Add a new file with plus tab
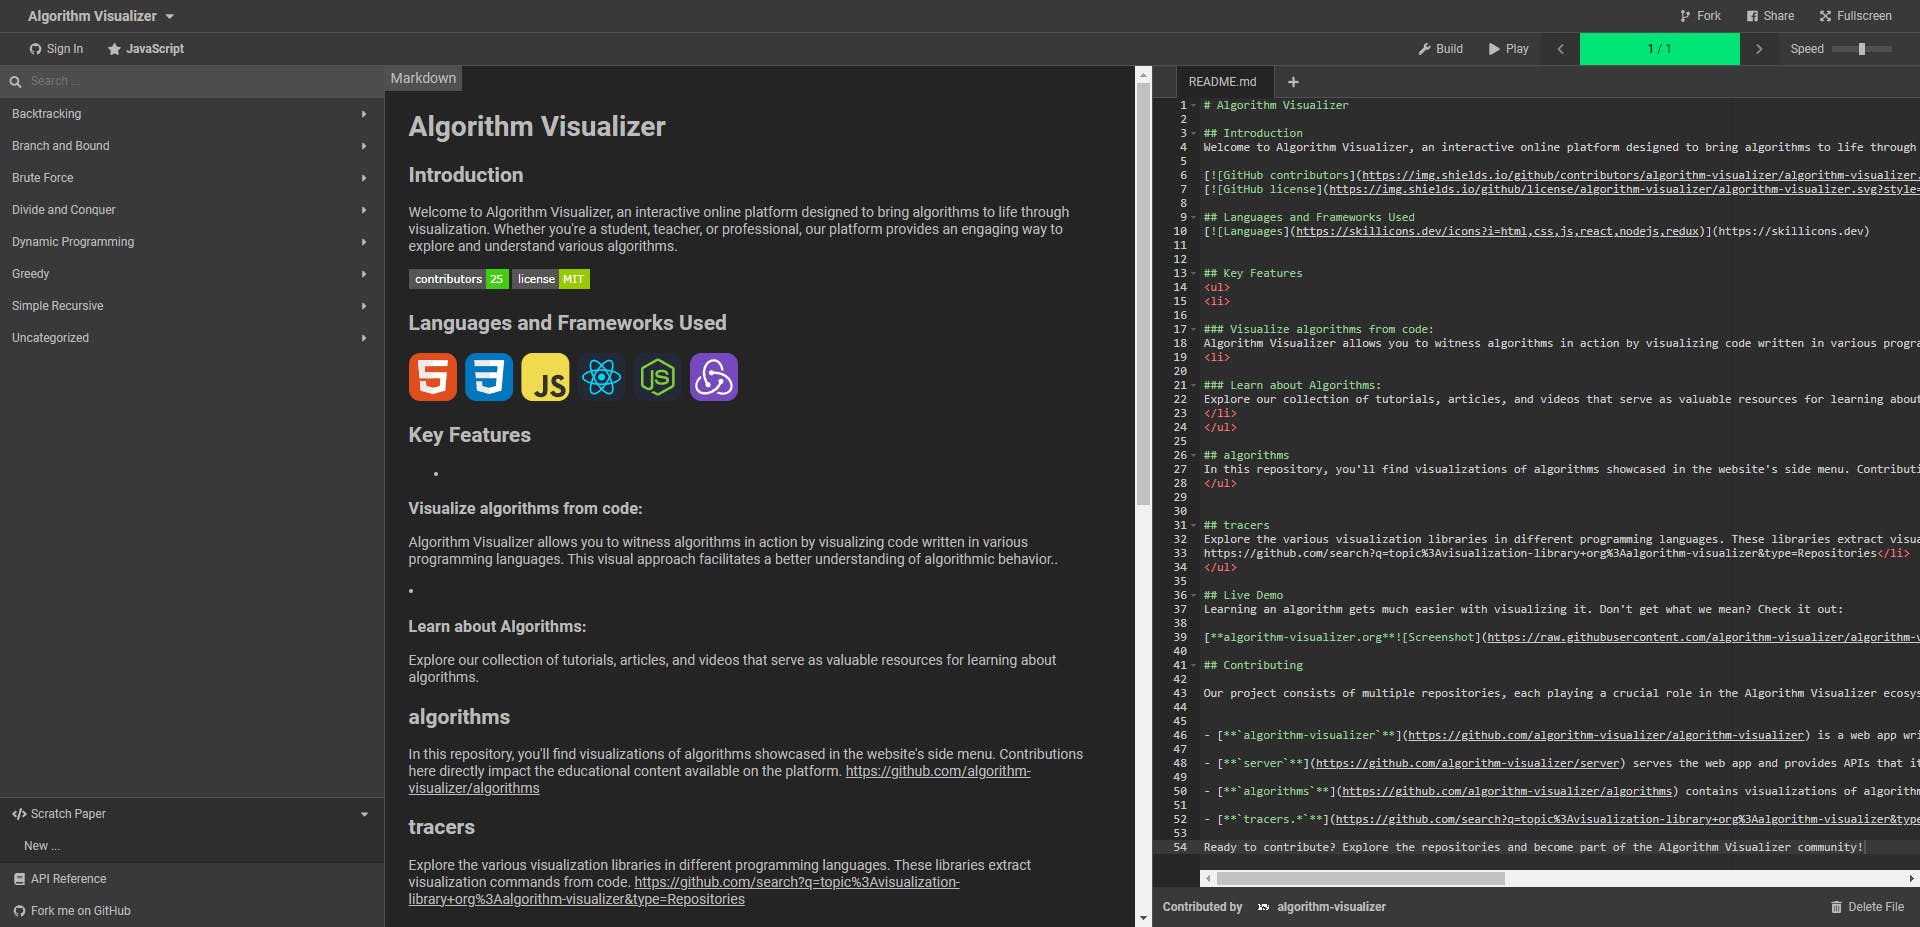The width and height of the screenshot is (1920, 927). (1293, 82)
